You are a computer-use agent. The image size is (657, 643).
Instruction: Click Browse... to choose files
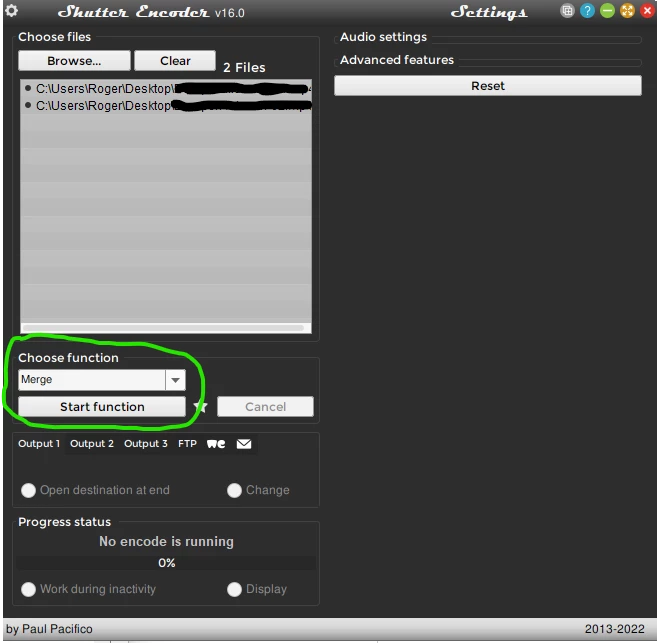74,61
